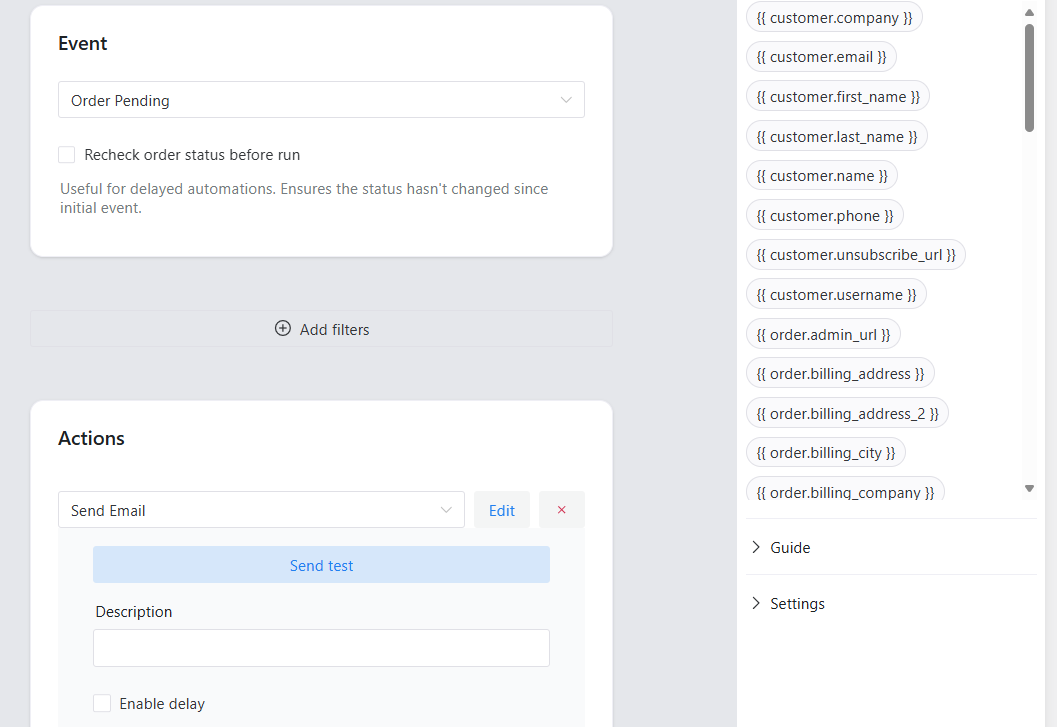Focus the Description input field
The width and height of the screenshot is (1057, 727).
tap(321, 648)
